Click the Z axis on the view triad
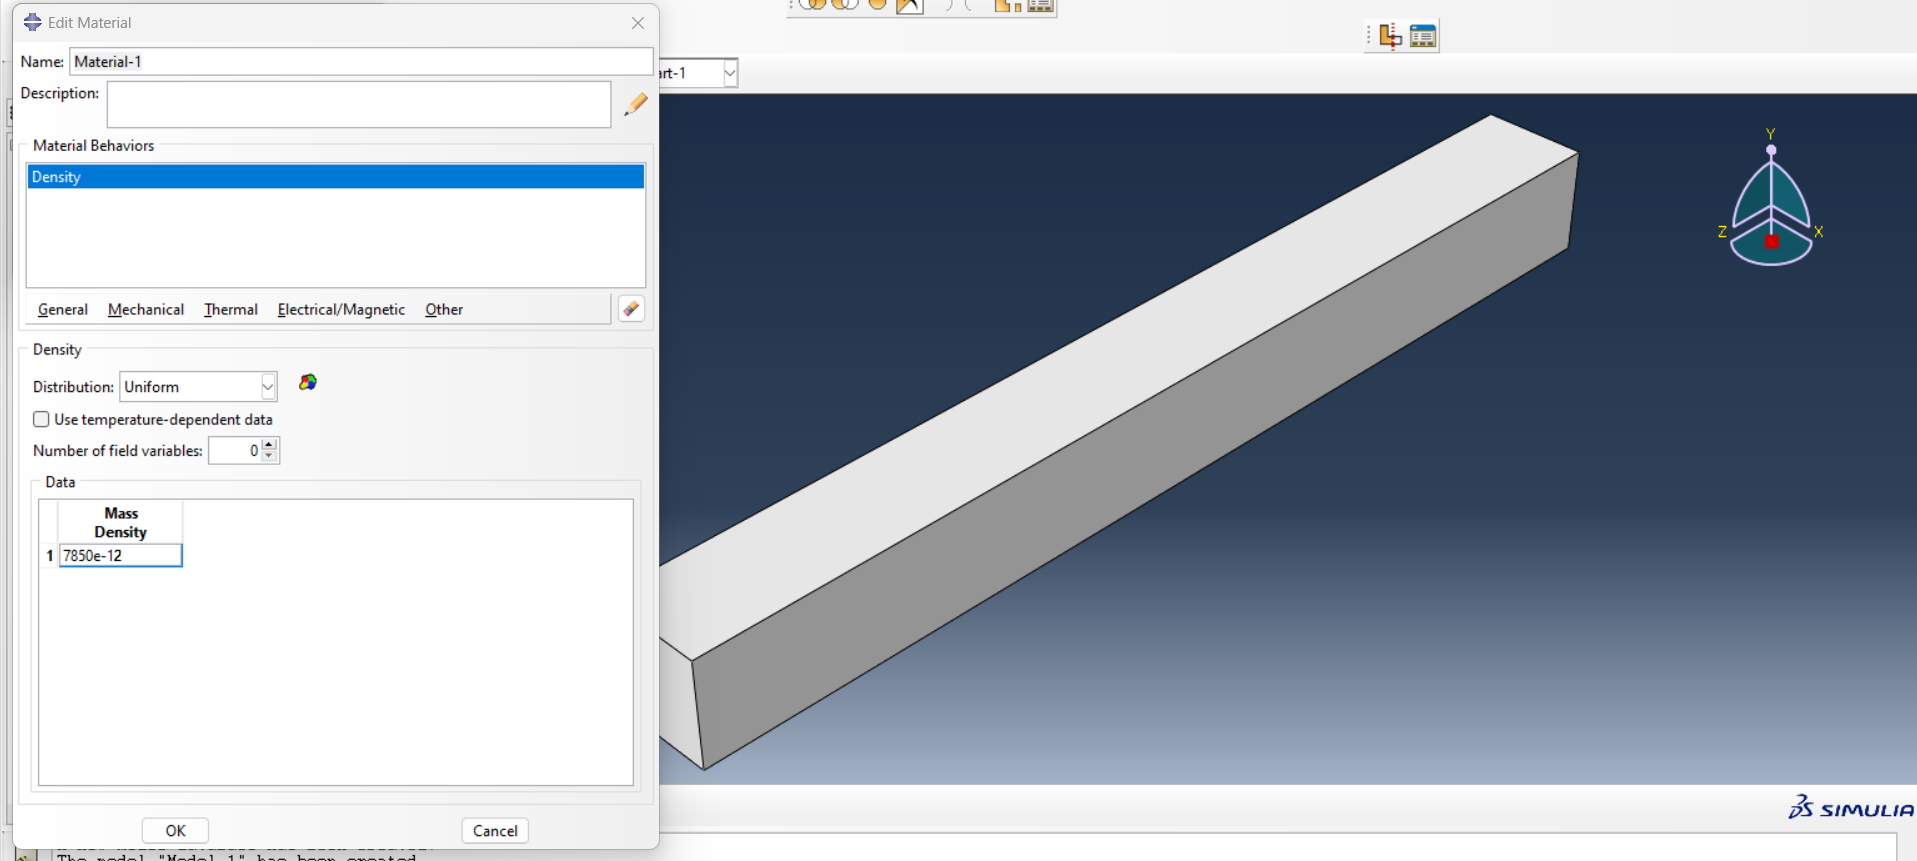 tap(1722, 232)
